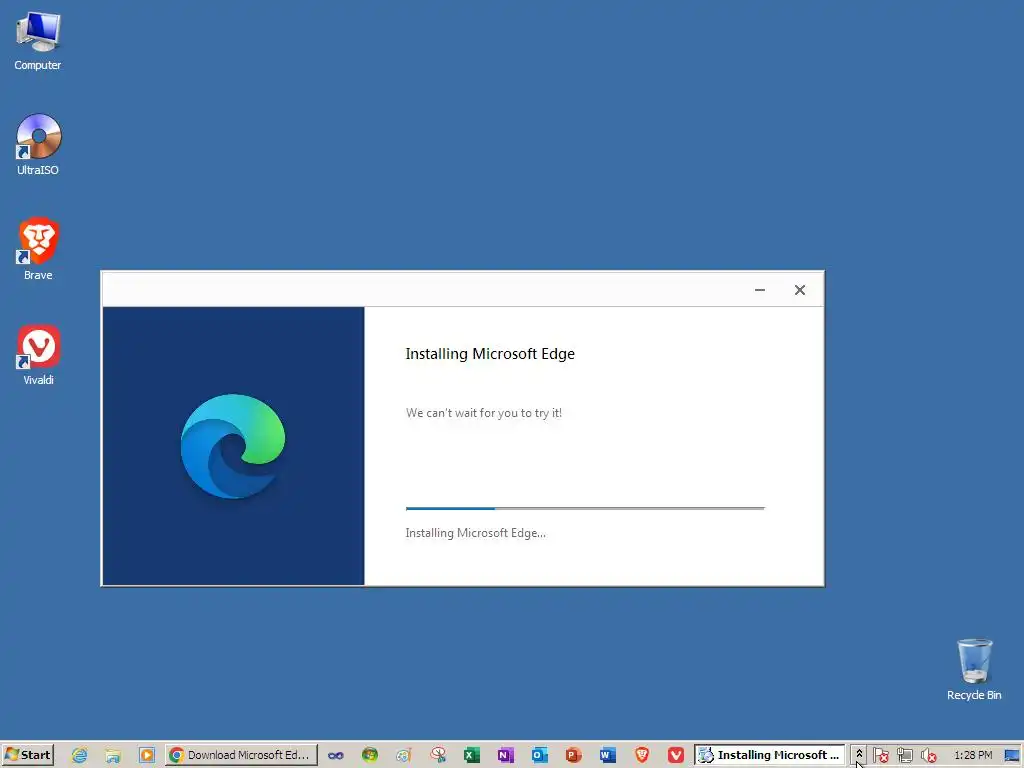The width and height of the screenshot is (1024, 768).
Task: Launch Word from the taskbar
Action: pyautogui.click(x=607, y=756)
